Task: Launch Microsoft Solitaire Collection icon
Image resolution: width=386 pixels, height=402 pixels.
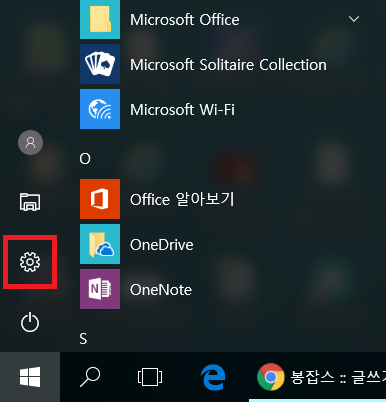Action: pyautogui.click(x=100, y=64)
